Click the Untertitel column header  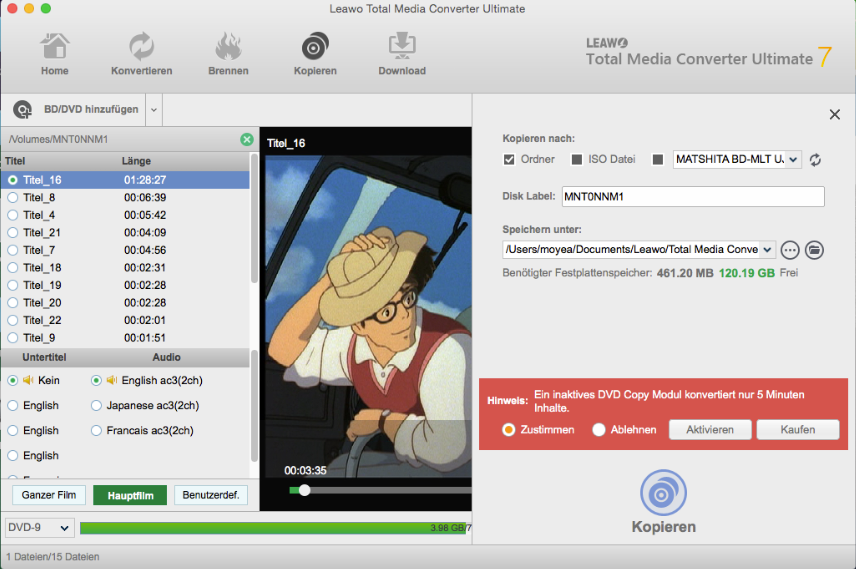[x=44, y=357]
